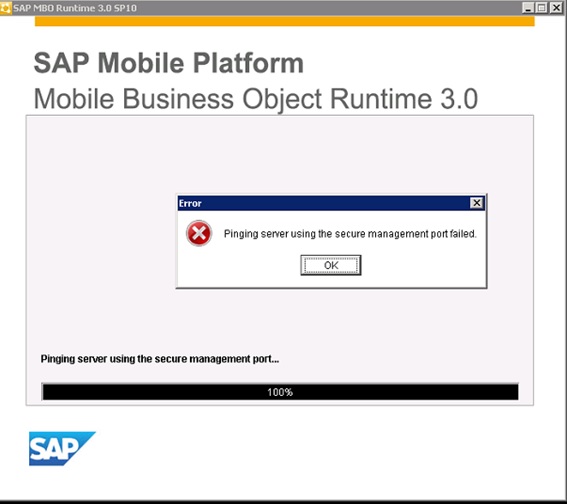Close the SAP MBO Runtime installer window
The image size is (567, 504).
click(556, 8)
